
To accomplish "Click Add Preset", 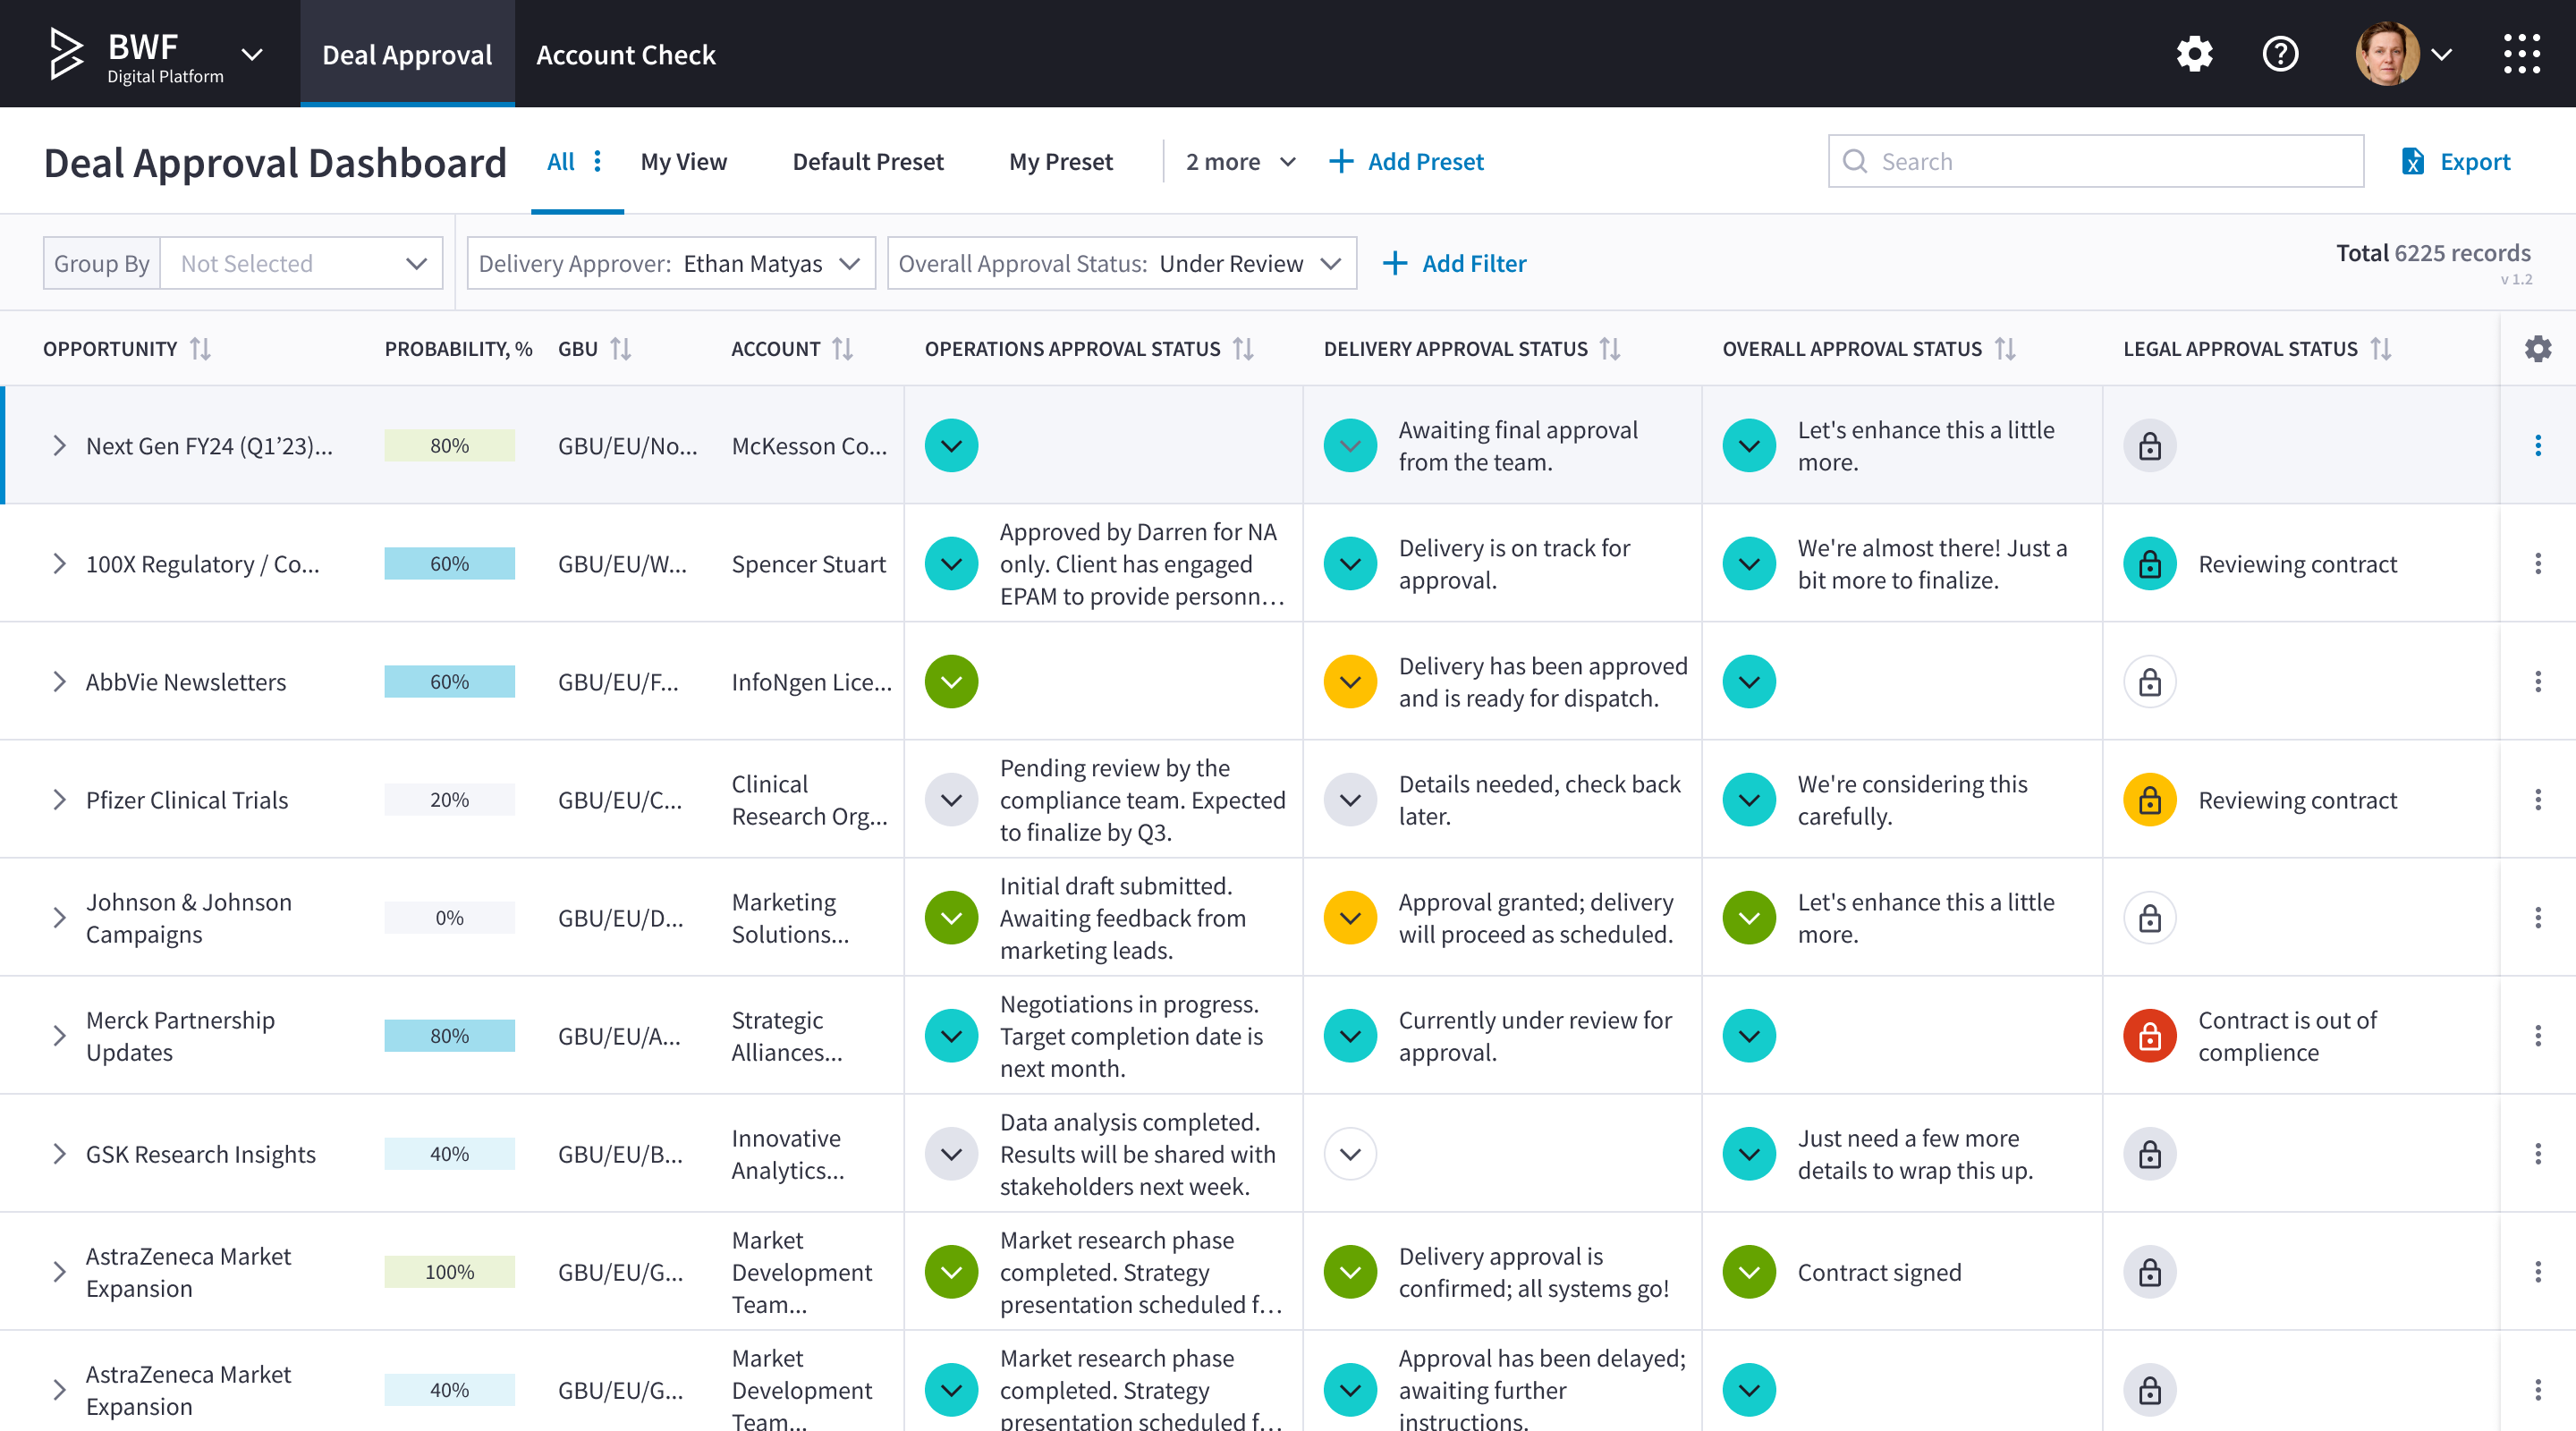I will [x=1406, y=161].
